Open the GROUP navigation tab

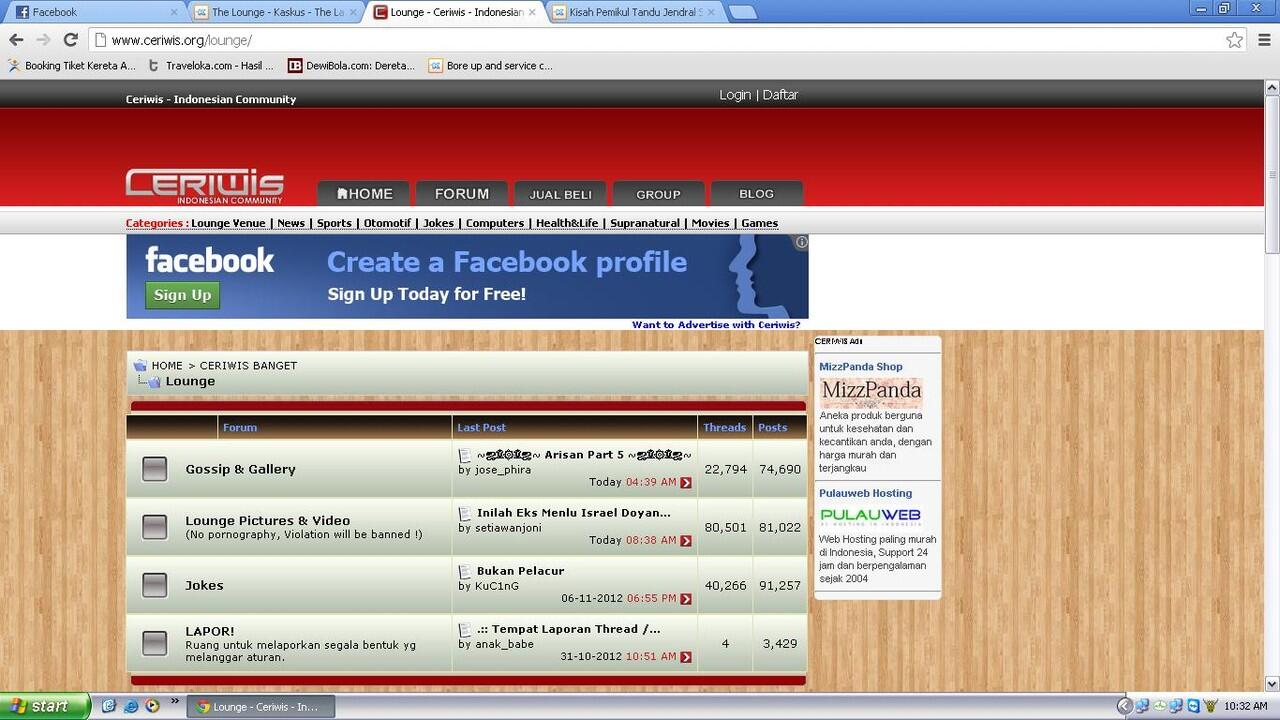click(x=658, y=194)
